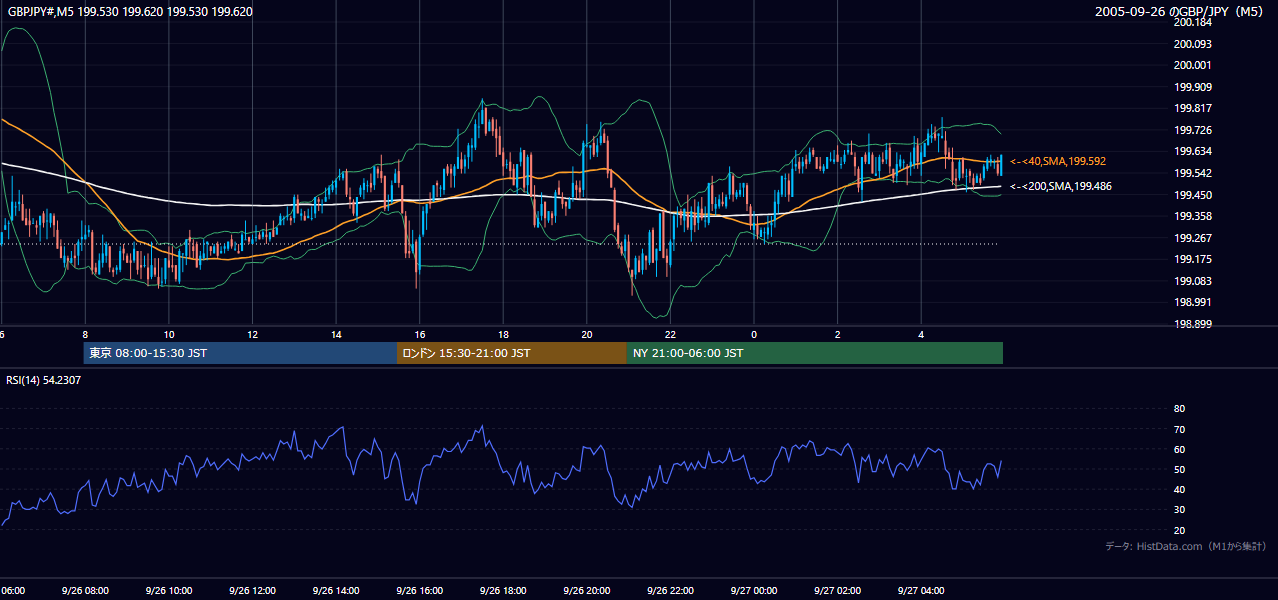Click the 9/27 02:00 time label

[x=838, y=591]
